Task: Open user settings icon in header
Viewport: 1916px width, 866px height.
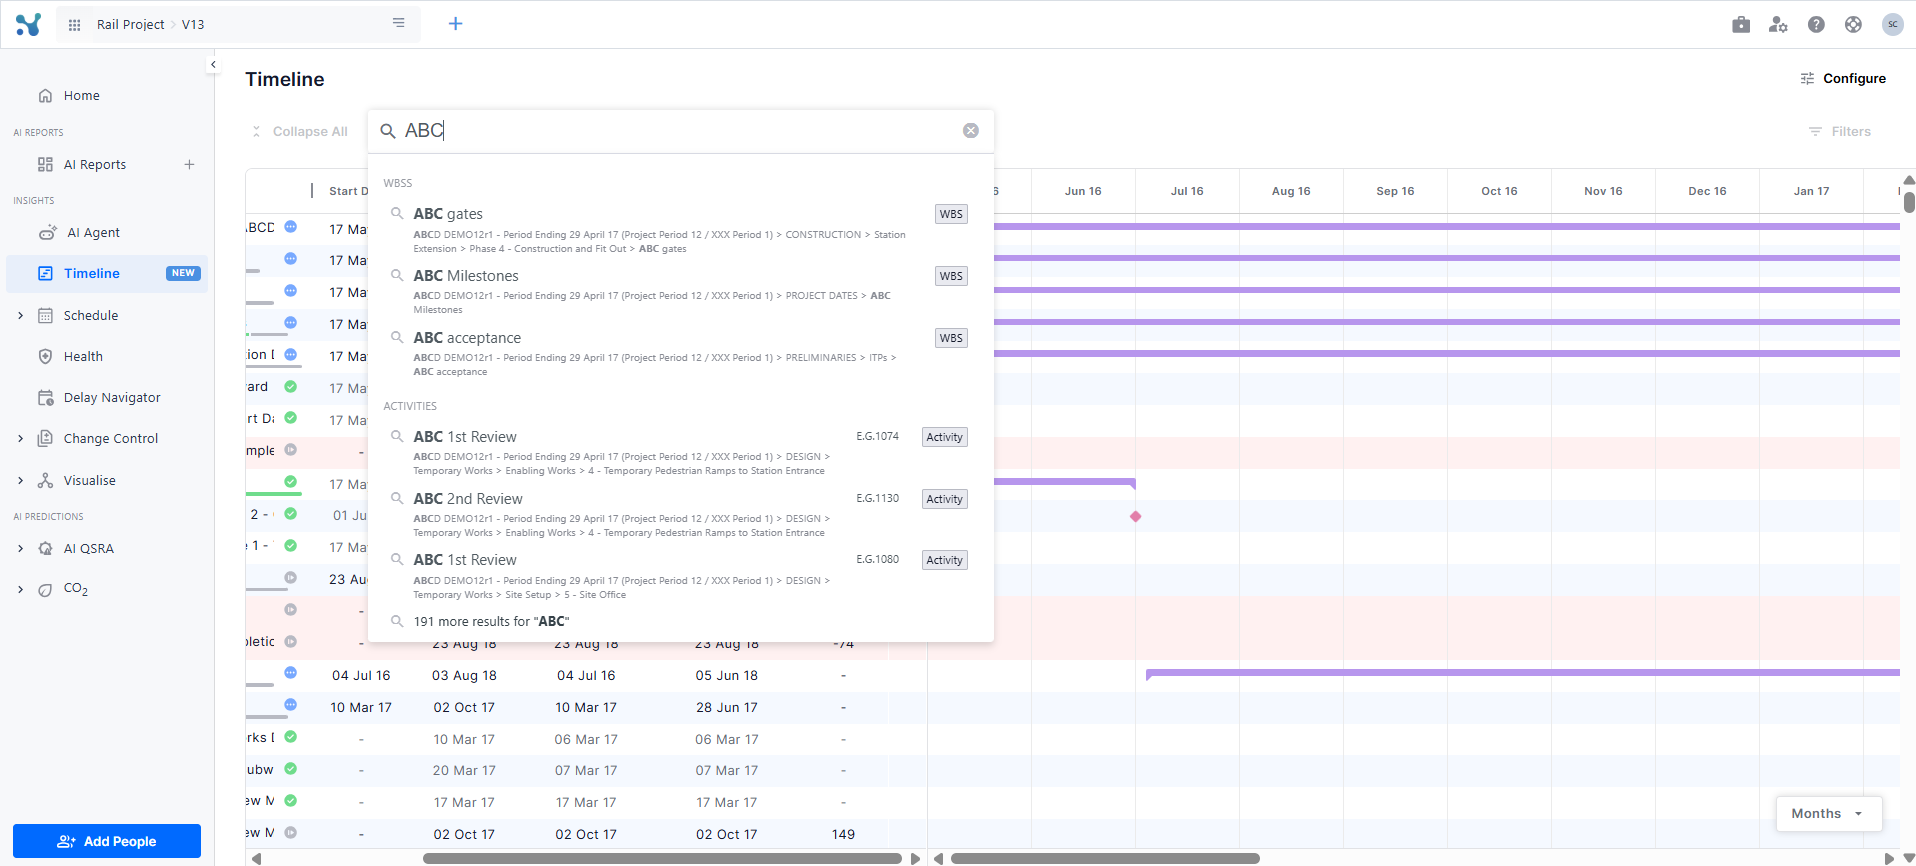Action: pos(1778,24)
